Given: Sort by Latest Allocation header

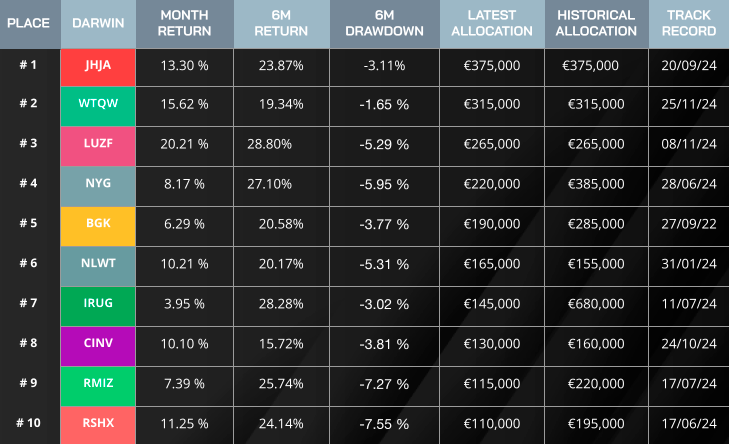Looking at the screenshot, I should tap(492, 23).
